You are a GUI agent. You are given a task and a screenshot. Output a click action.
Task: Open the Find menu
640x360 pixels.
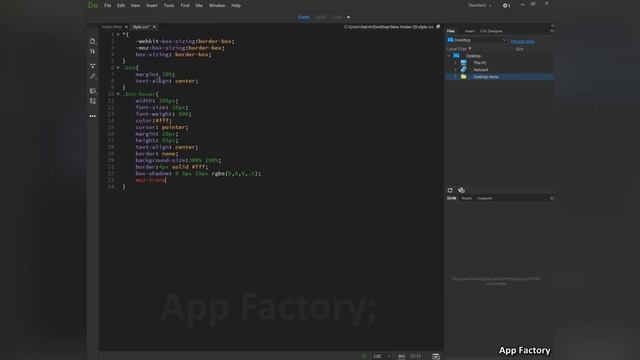[185, 6]
